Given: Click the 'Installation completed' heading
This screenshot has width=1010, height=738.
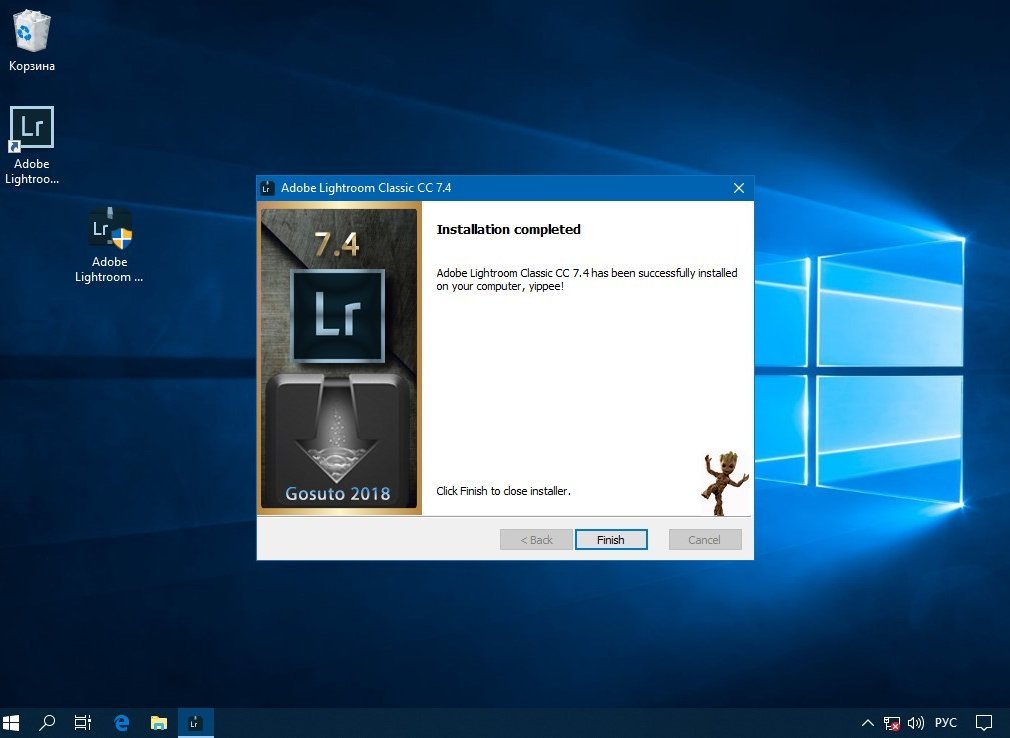Looking at the screenshot, I should tap(508, 229).
